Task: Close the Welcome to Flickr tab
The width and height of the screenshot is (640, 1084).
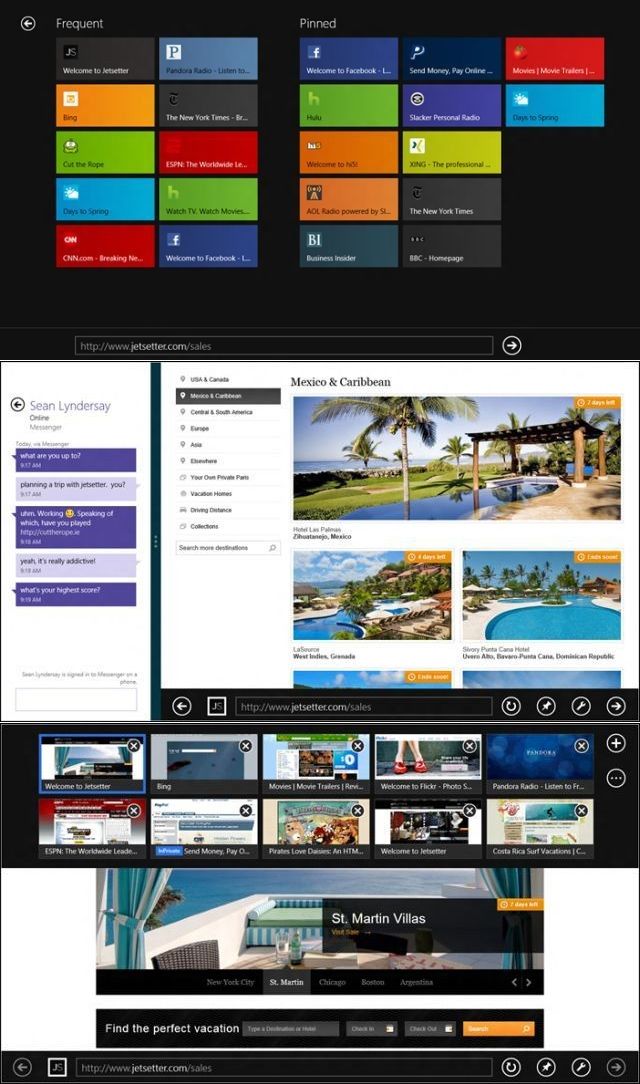Action: 469,746
